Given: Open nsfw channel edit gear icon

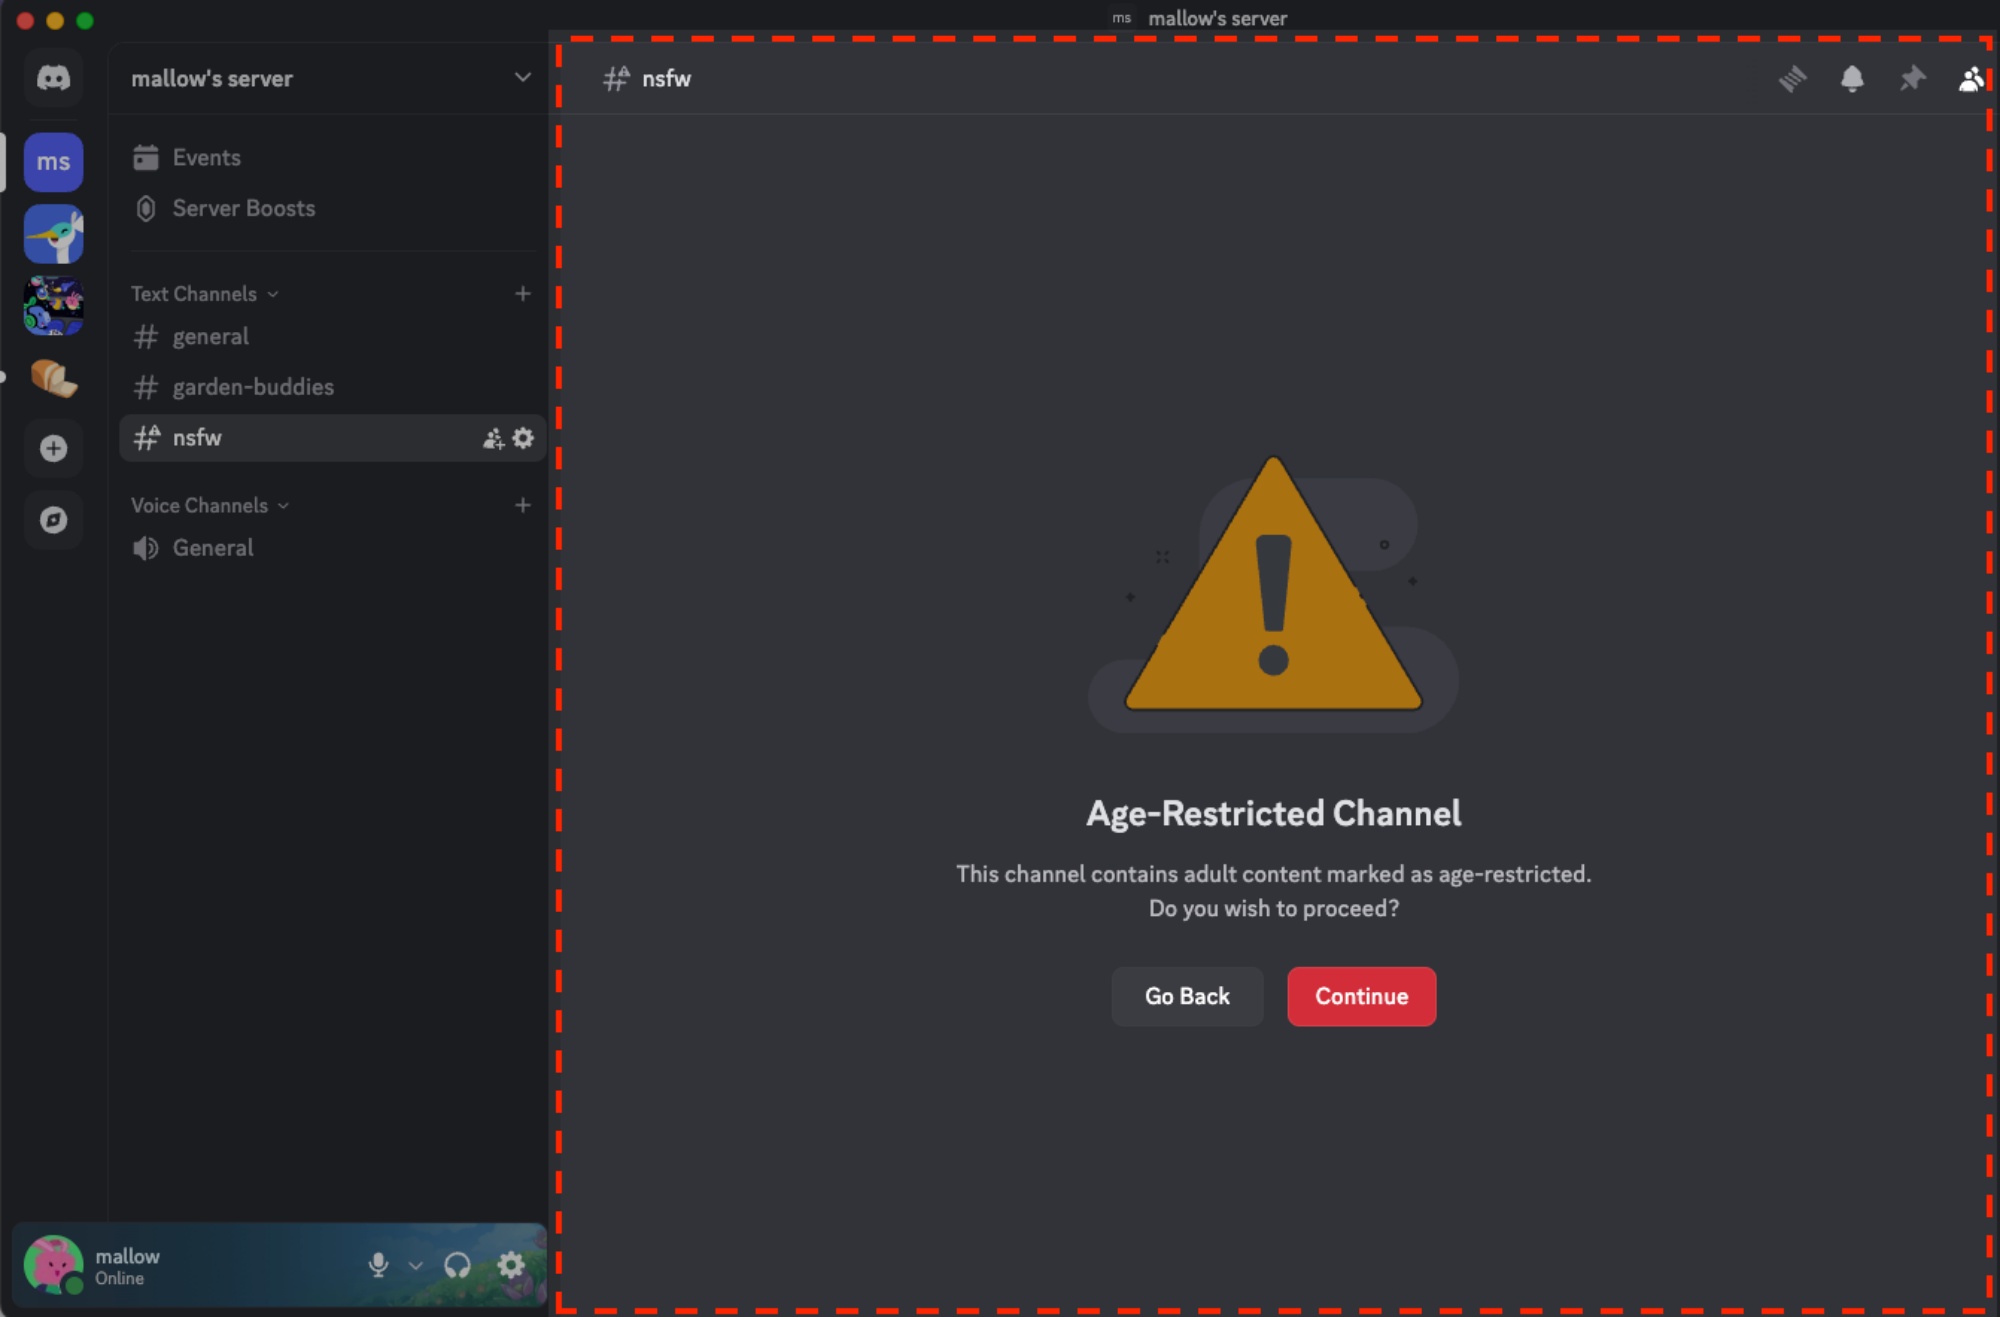Looking at the screenshot, I should [523, 438].
